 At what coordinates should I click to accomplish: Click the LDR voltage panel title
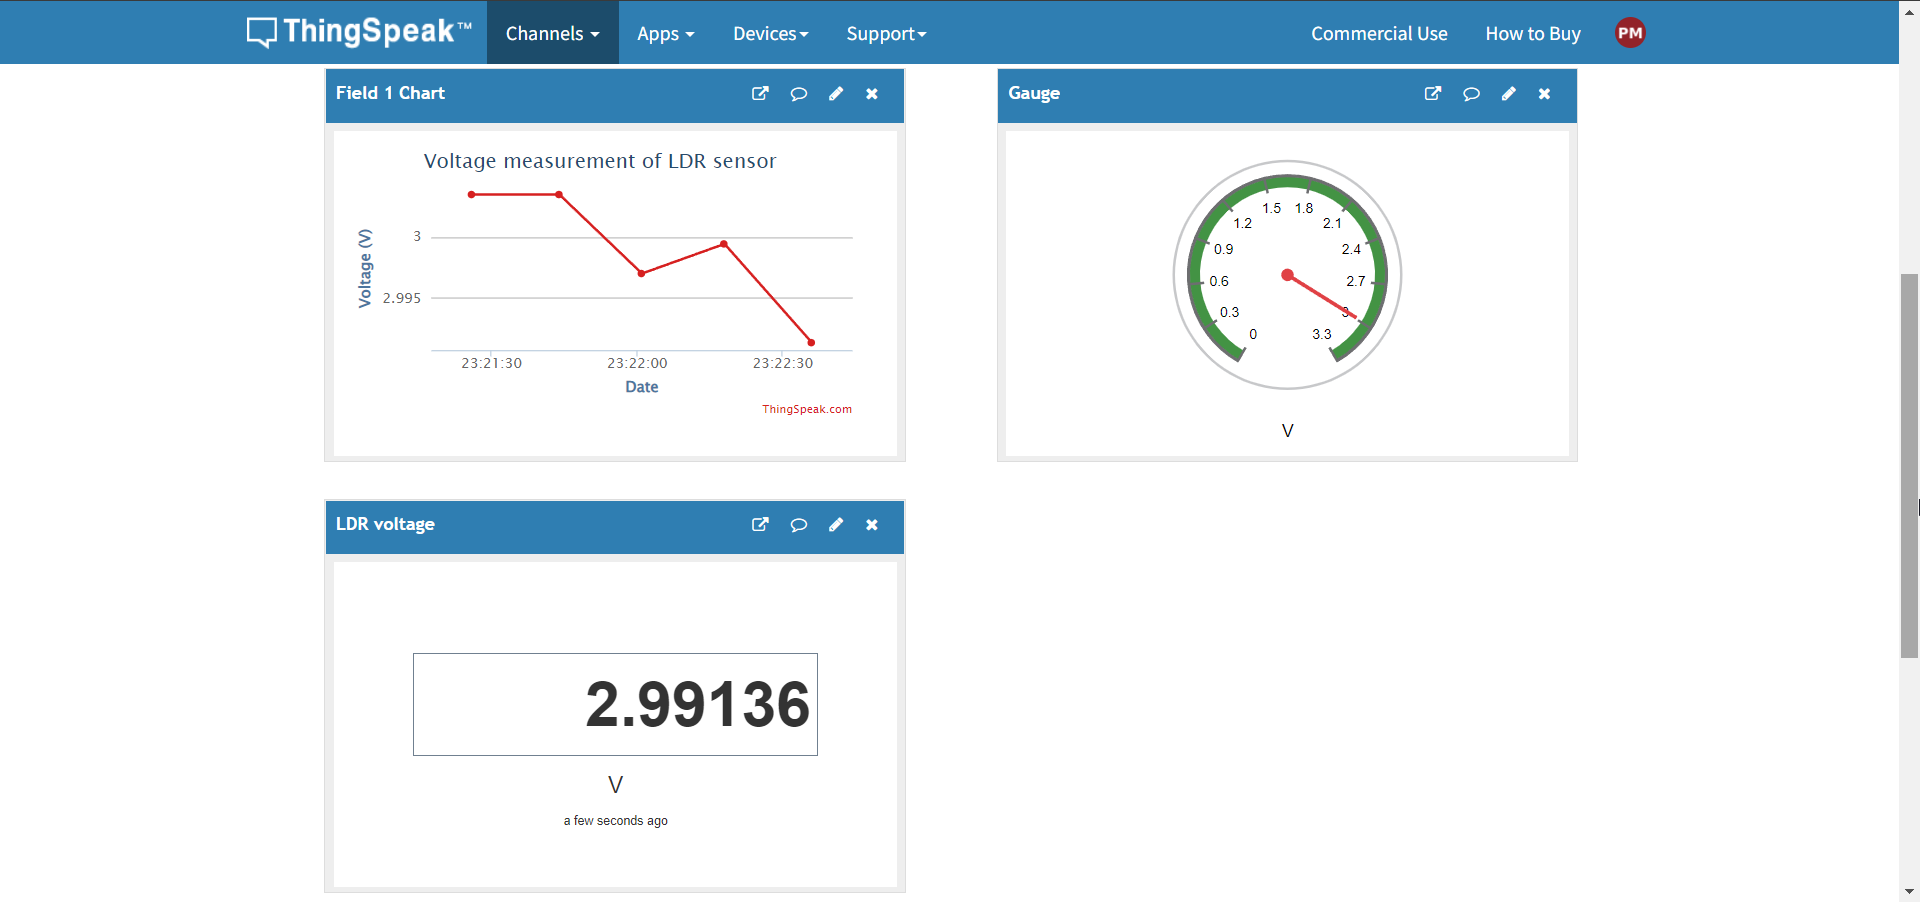click(x=385, y=524)
